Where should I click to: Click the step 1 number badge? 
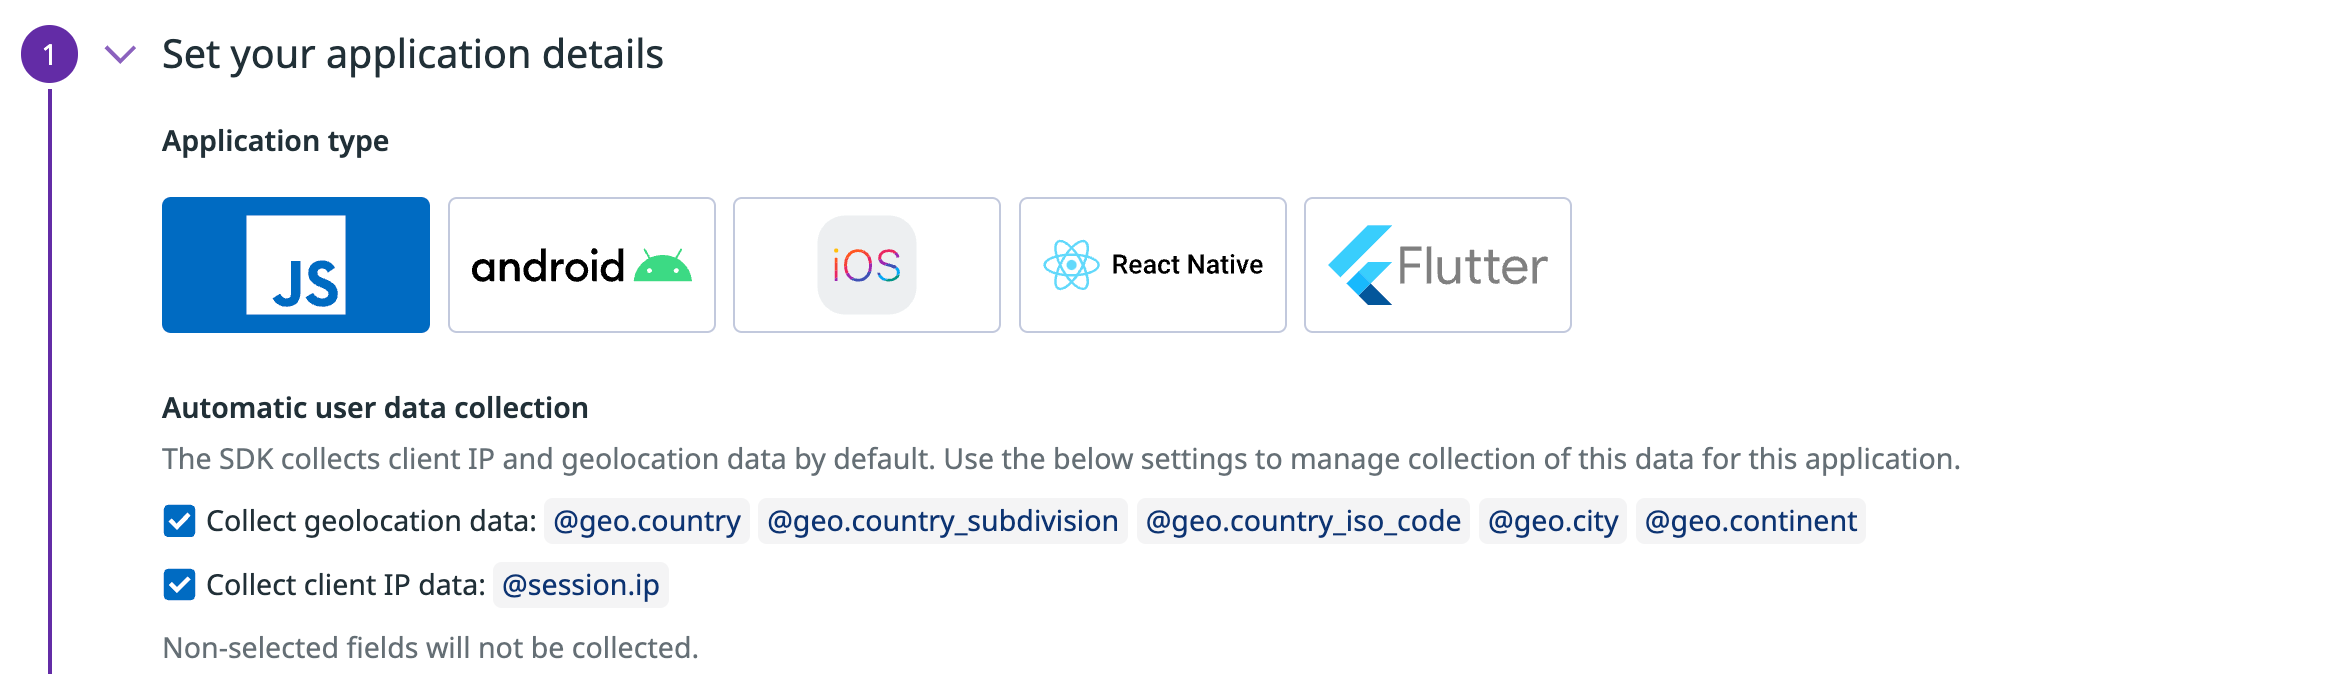tap(49, 54)
